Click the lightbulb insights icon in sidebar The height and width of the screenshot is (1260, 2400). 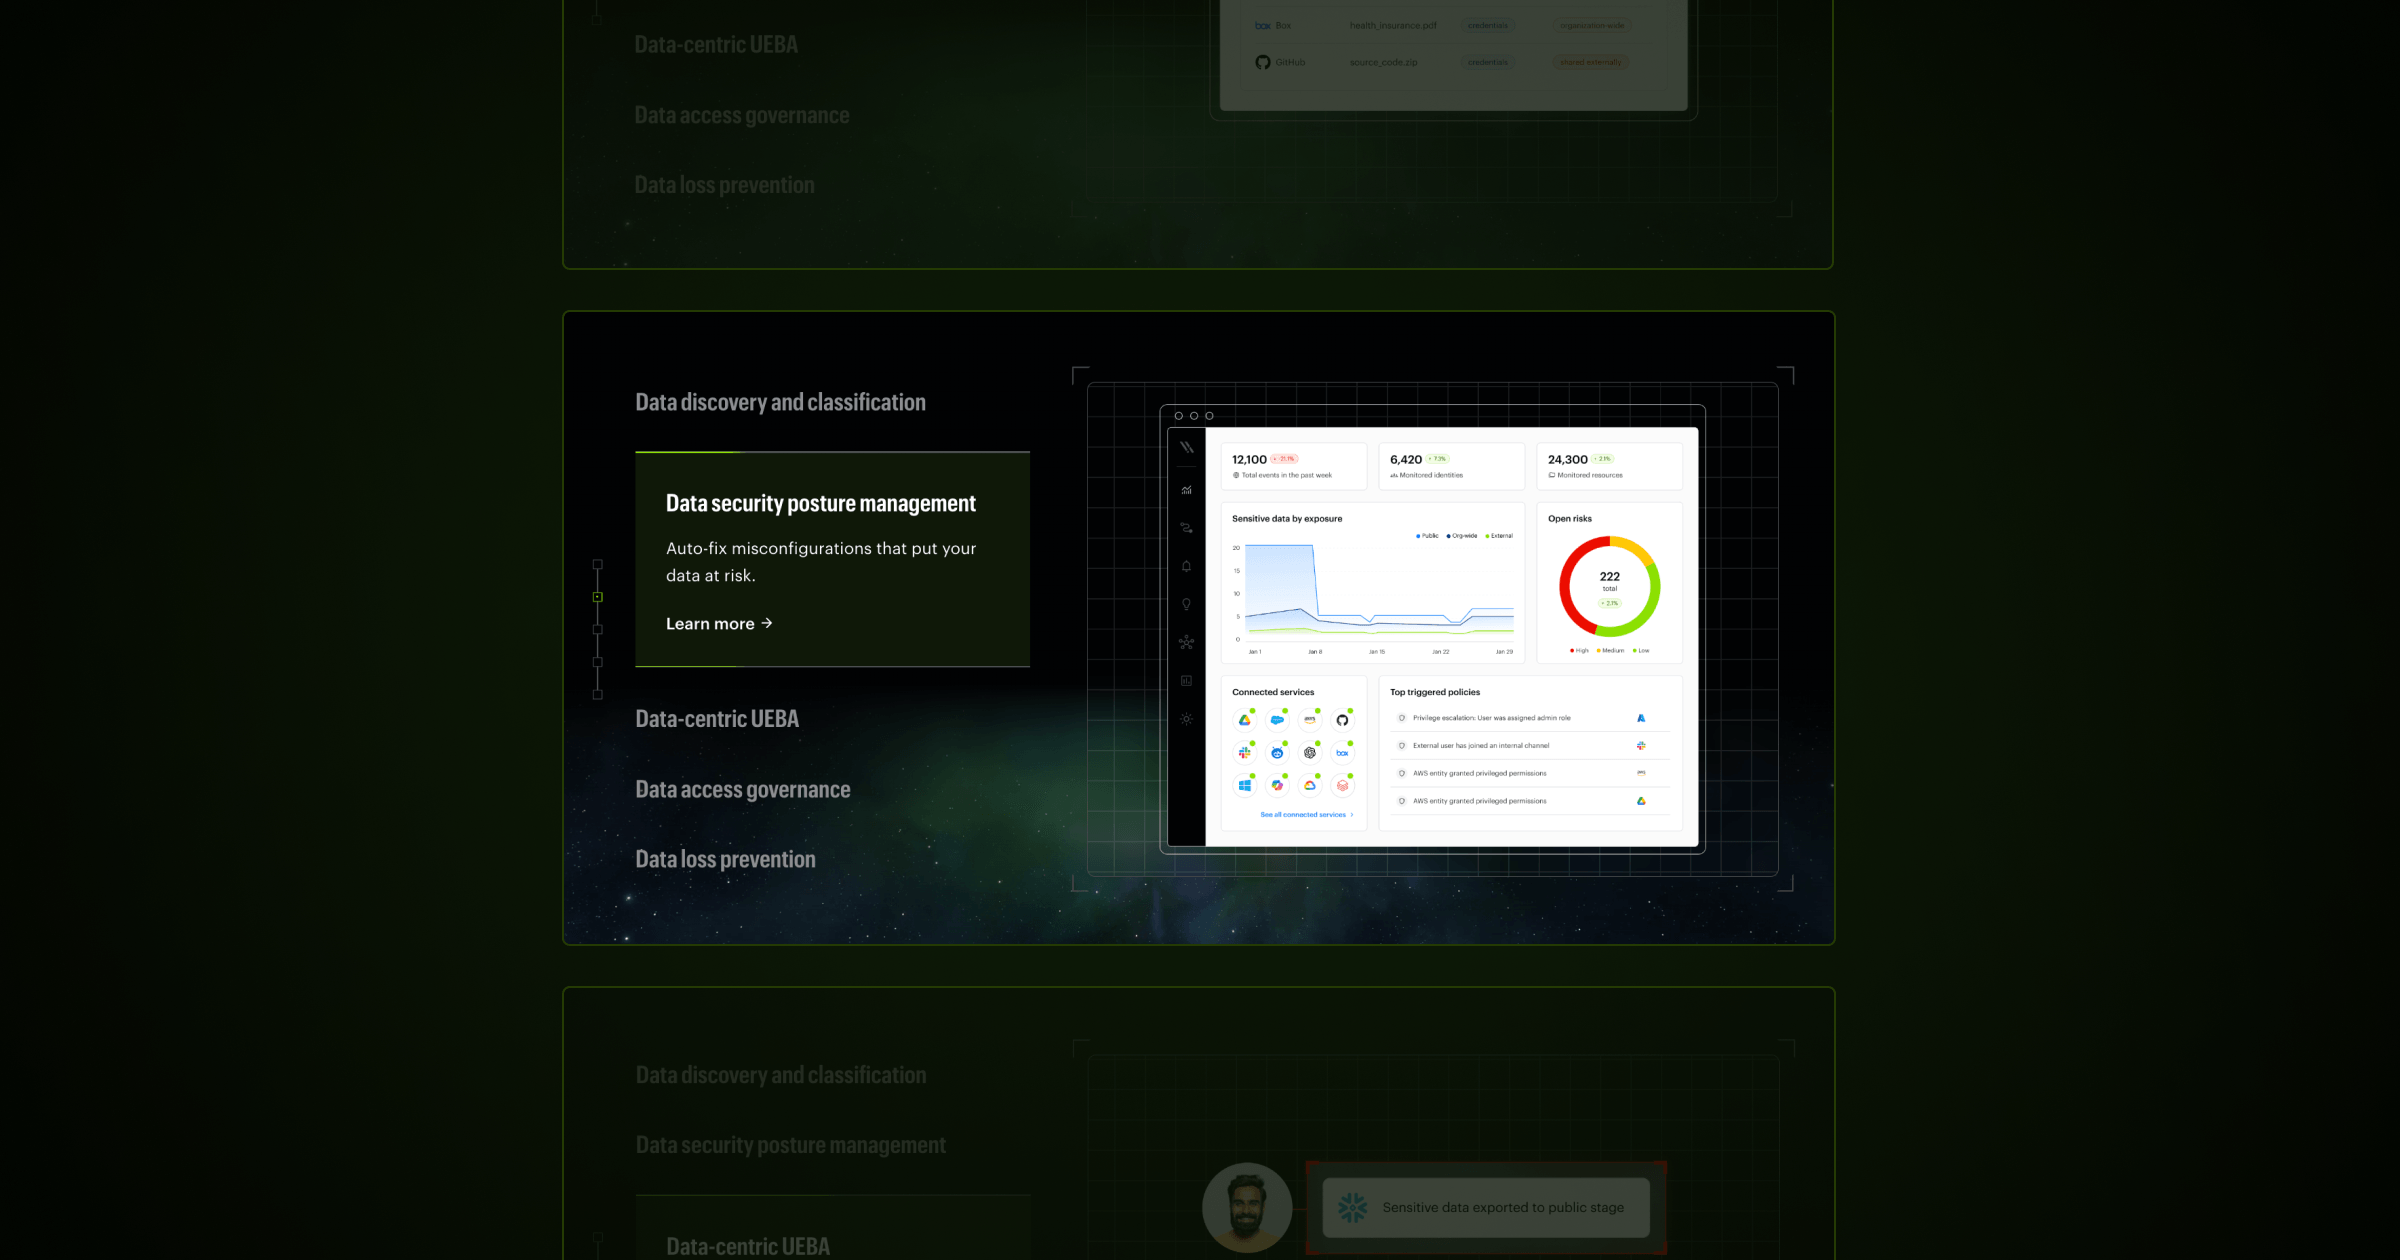1186,604
